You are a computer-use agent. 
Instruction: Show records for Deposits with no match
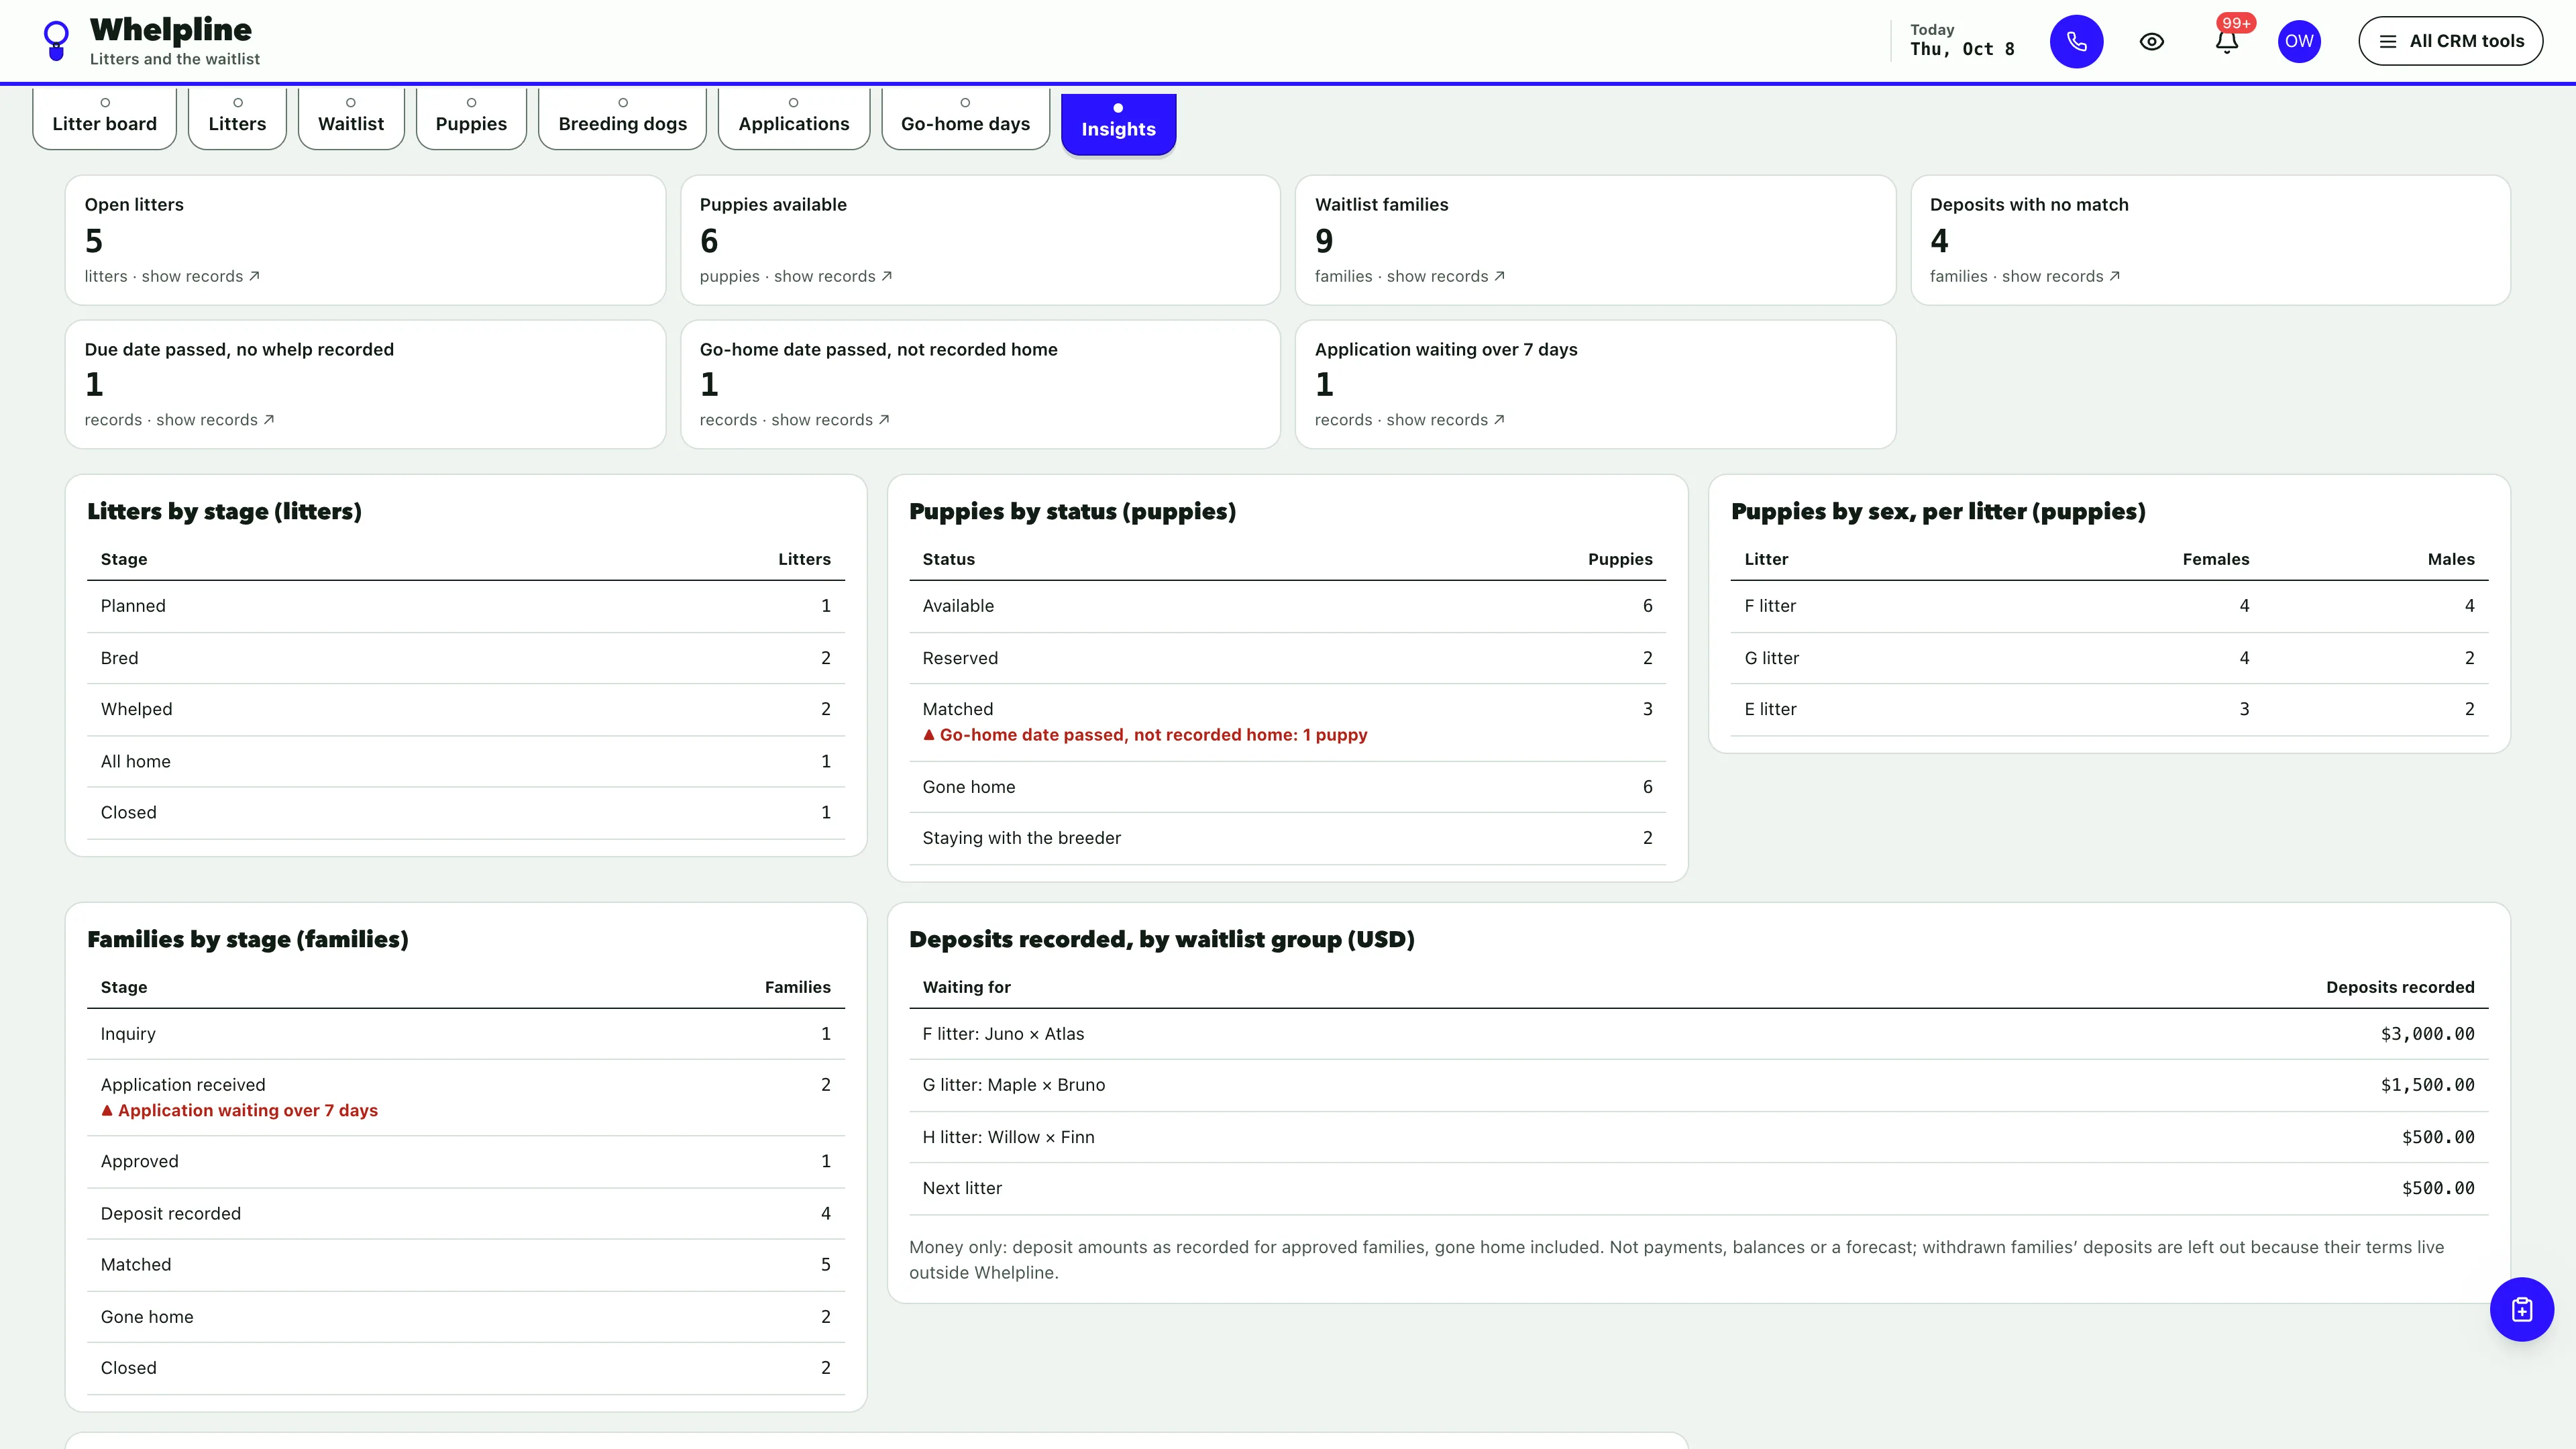(x=2060, y=276)
